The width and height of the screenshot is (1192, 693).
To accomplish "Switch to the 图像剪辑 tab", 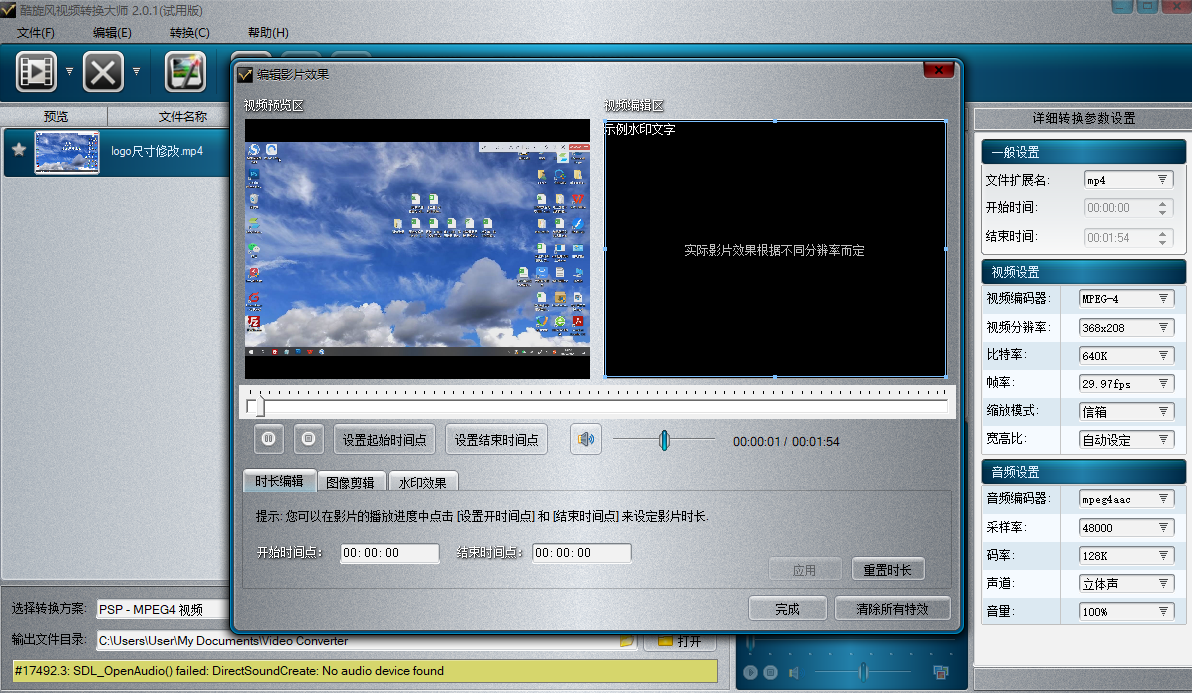I will [x=350, y=483].
